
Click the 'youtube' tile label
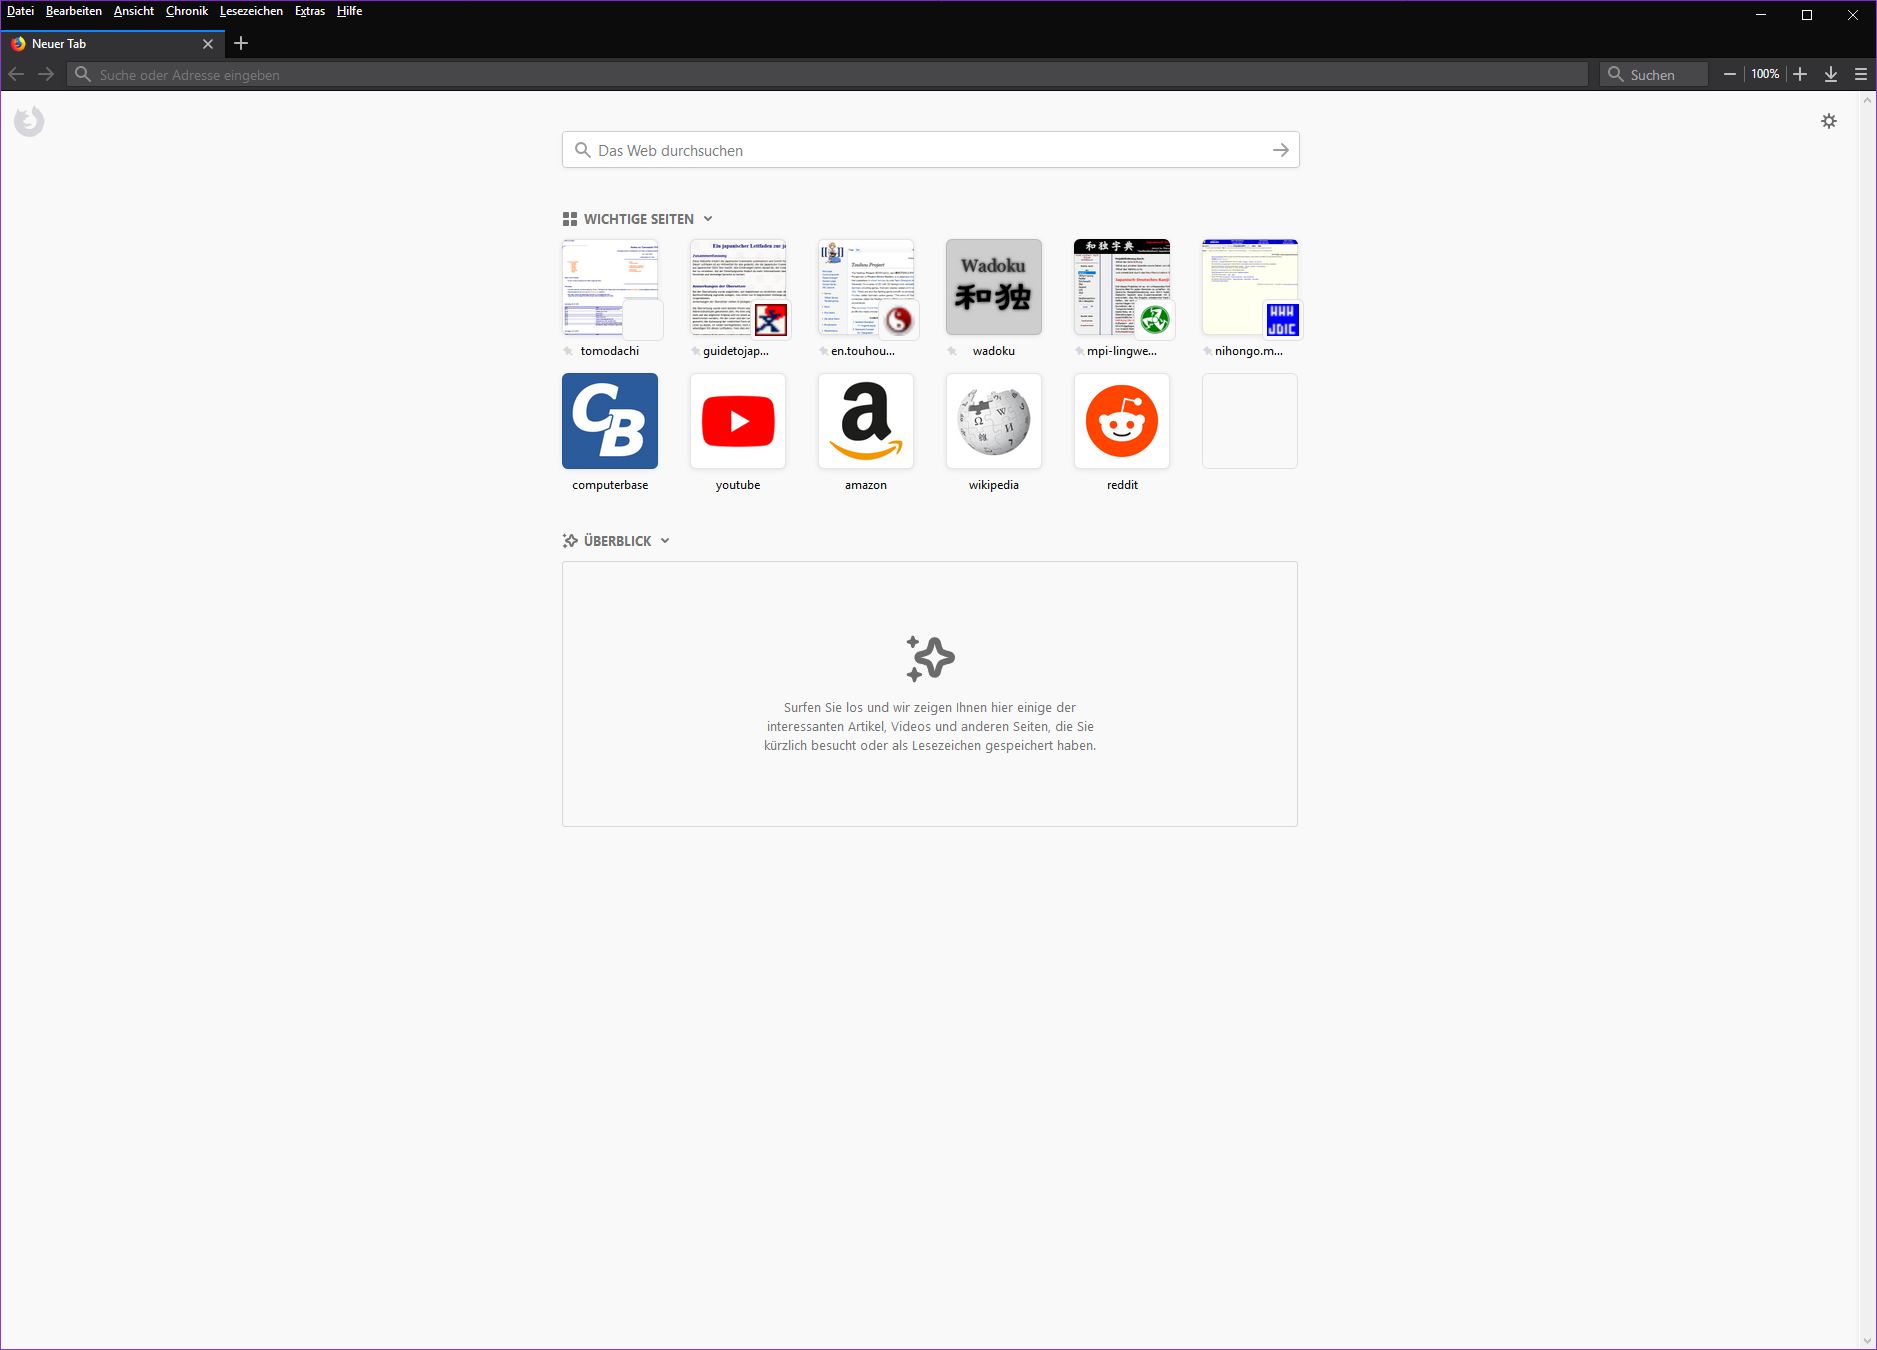[738, 485]
